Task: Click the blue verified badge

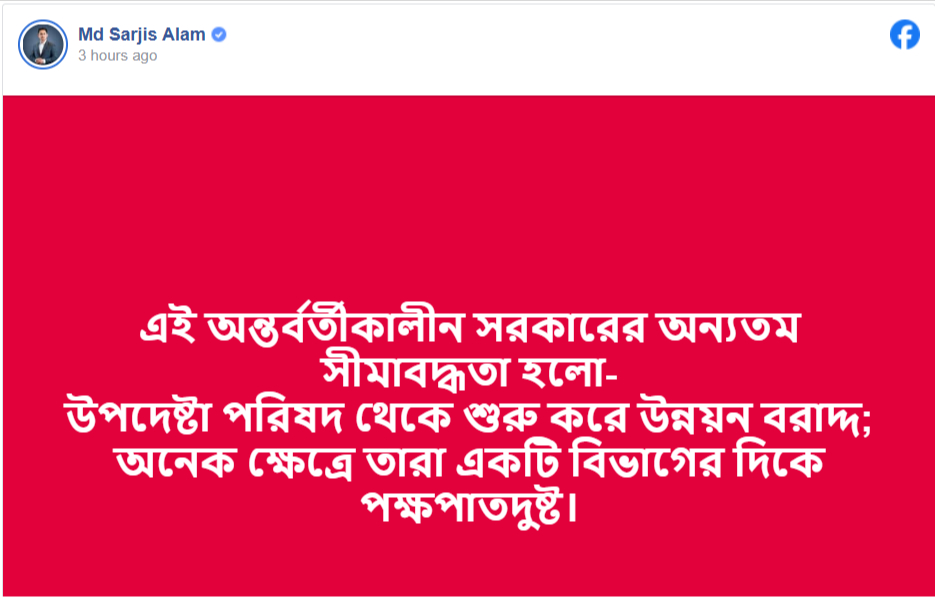Action: 219,35
